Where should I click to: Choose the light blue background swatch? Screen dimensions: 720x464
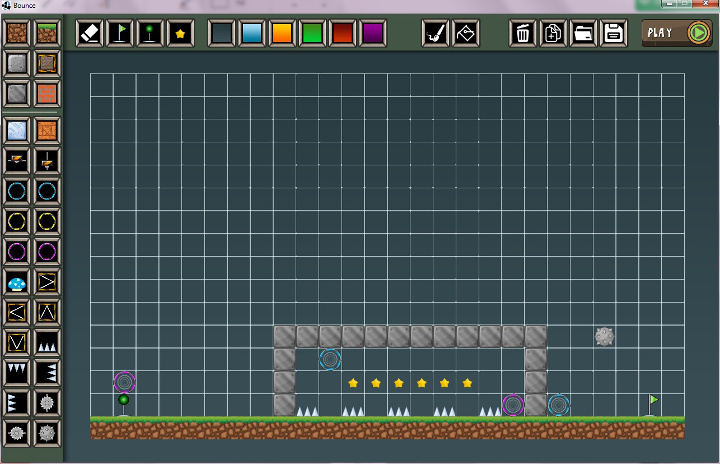coord(252,33)
